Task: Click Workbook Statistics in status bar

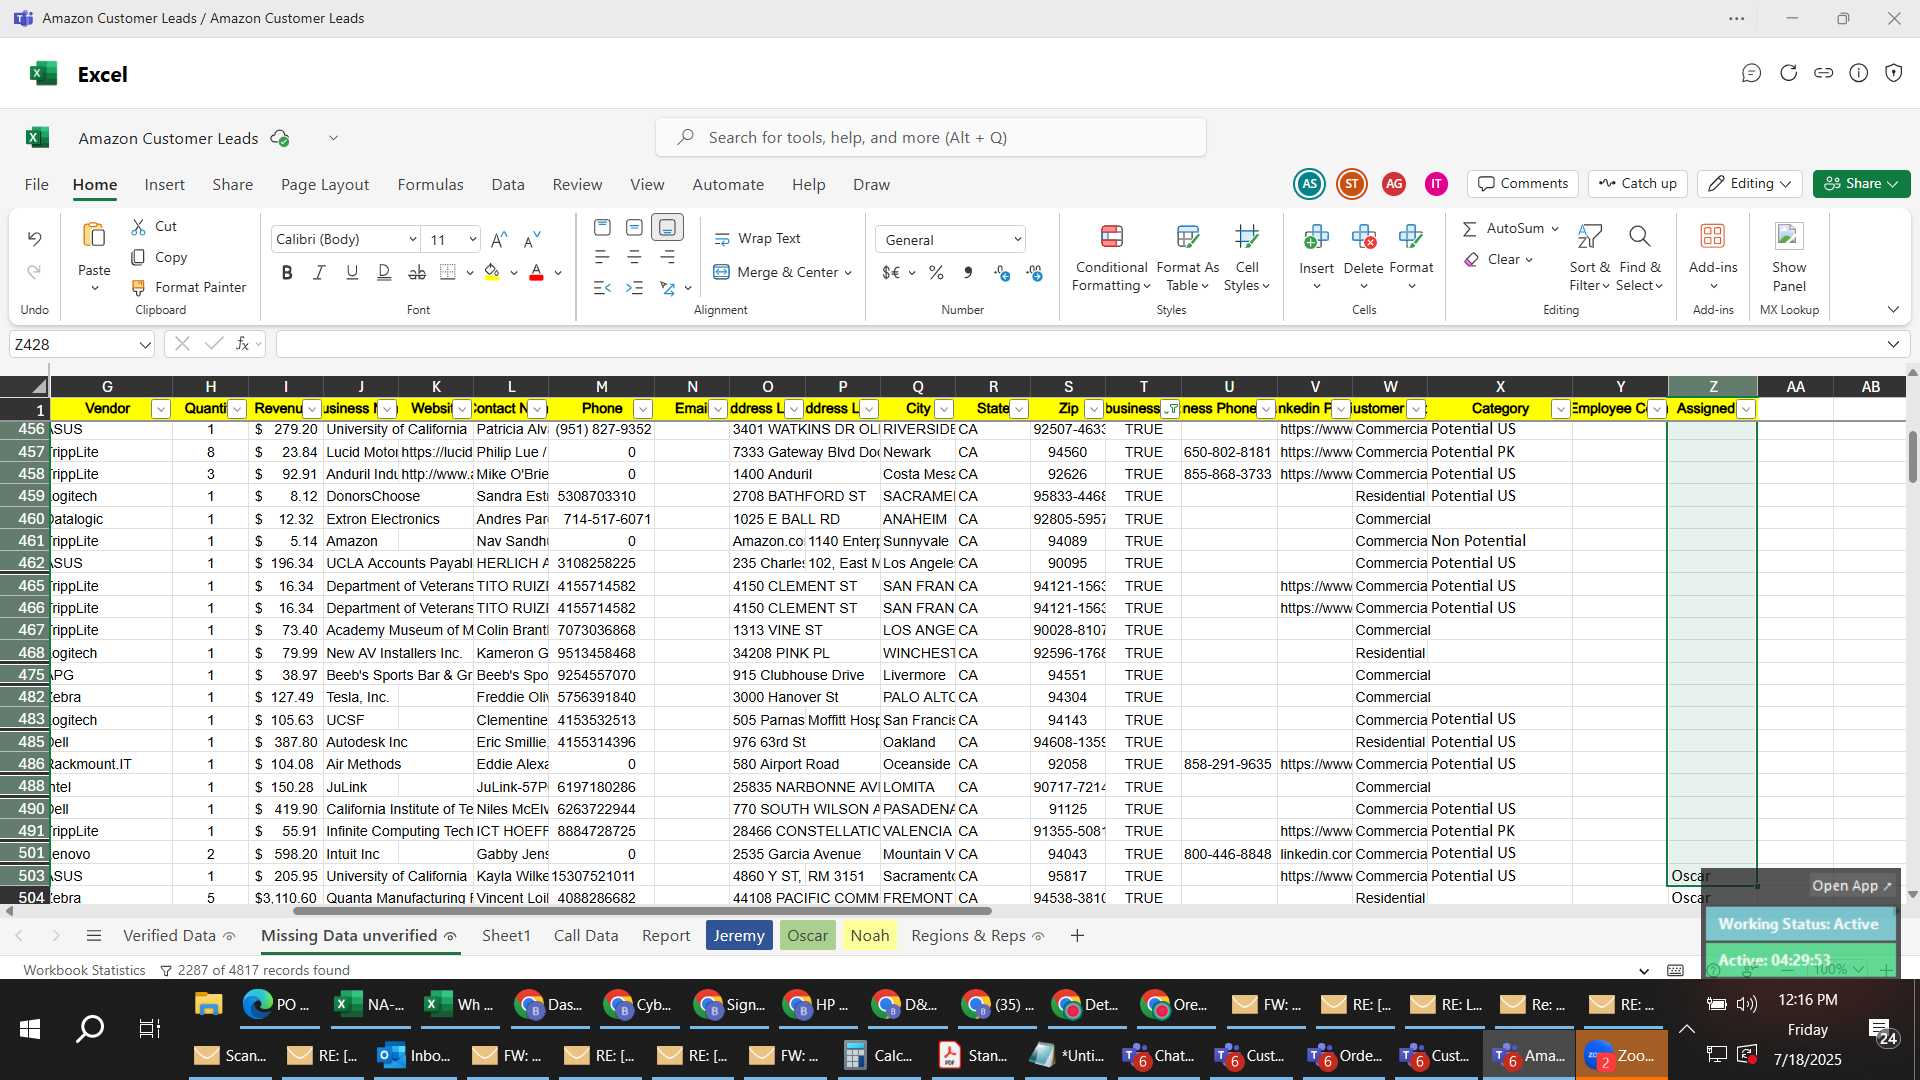Action: pyautogui.click(x=84, y=970)
